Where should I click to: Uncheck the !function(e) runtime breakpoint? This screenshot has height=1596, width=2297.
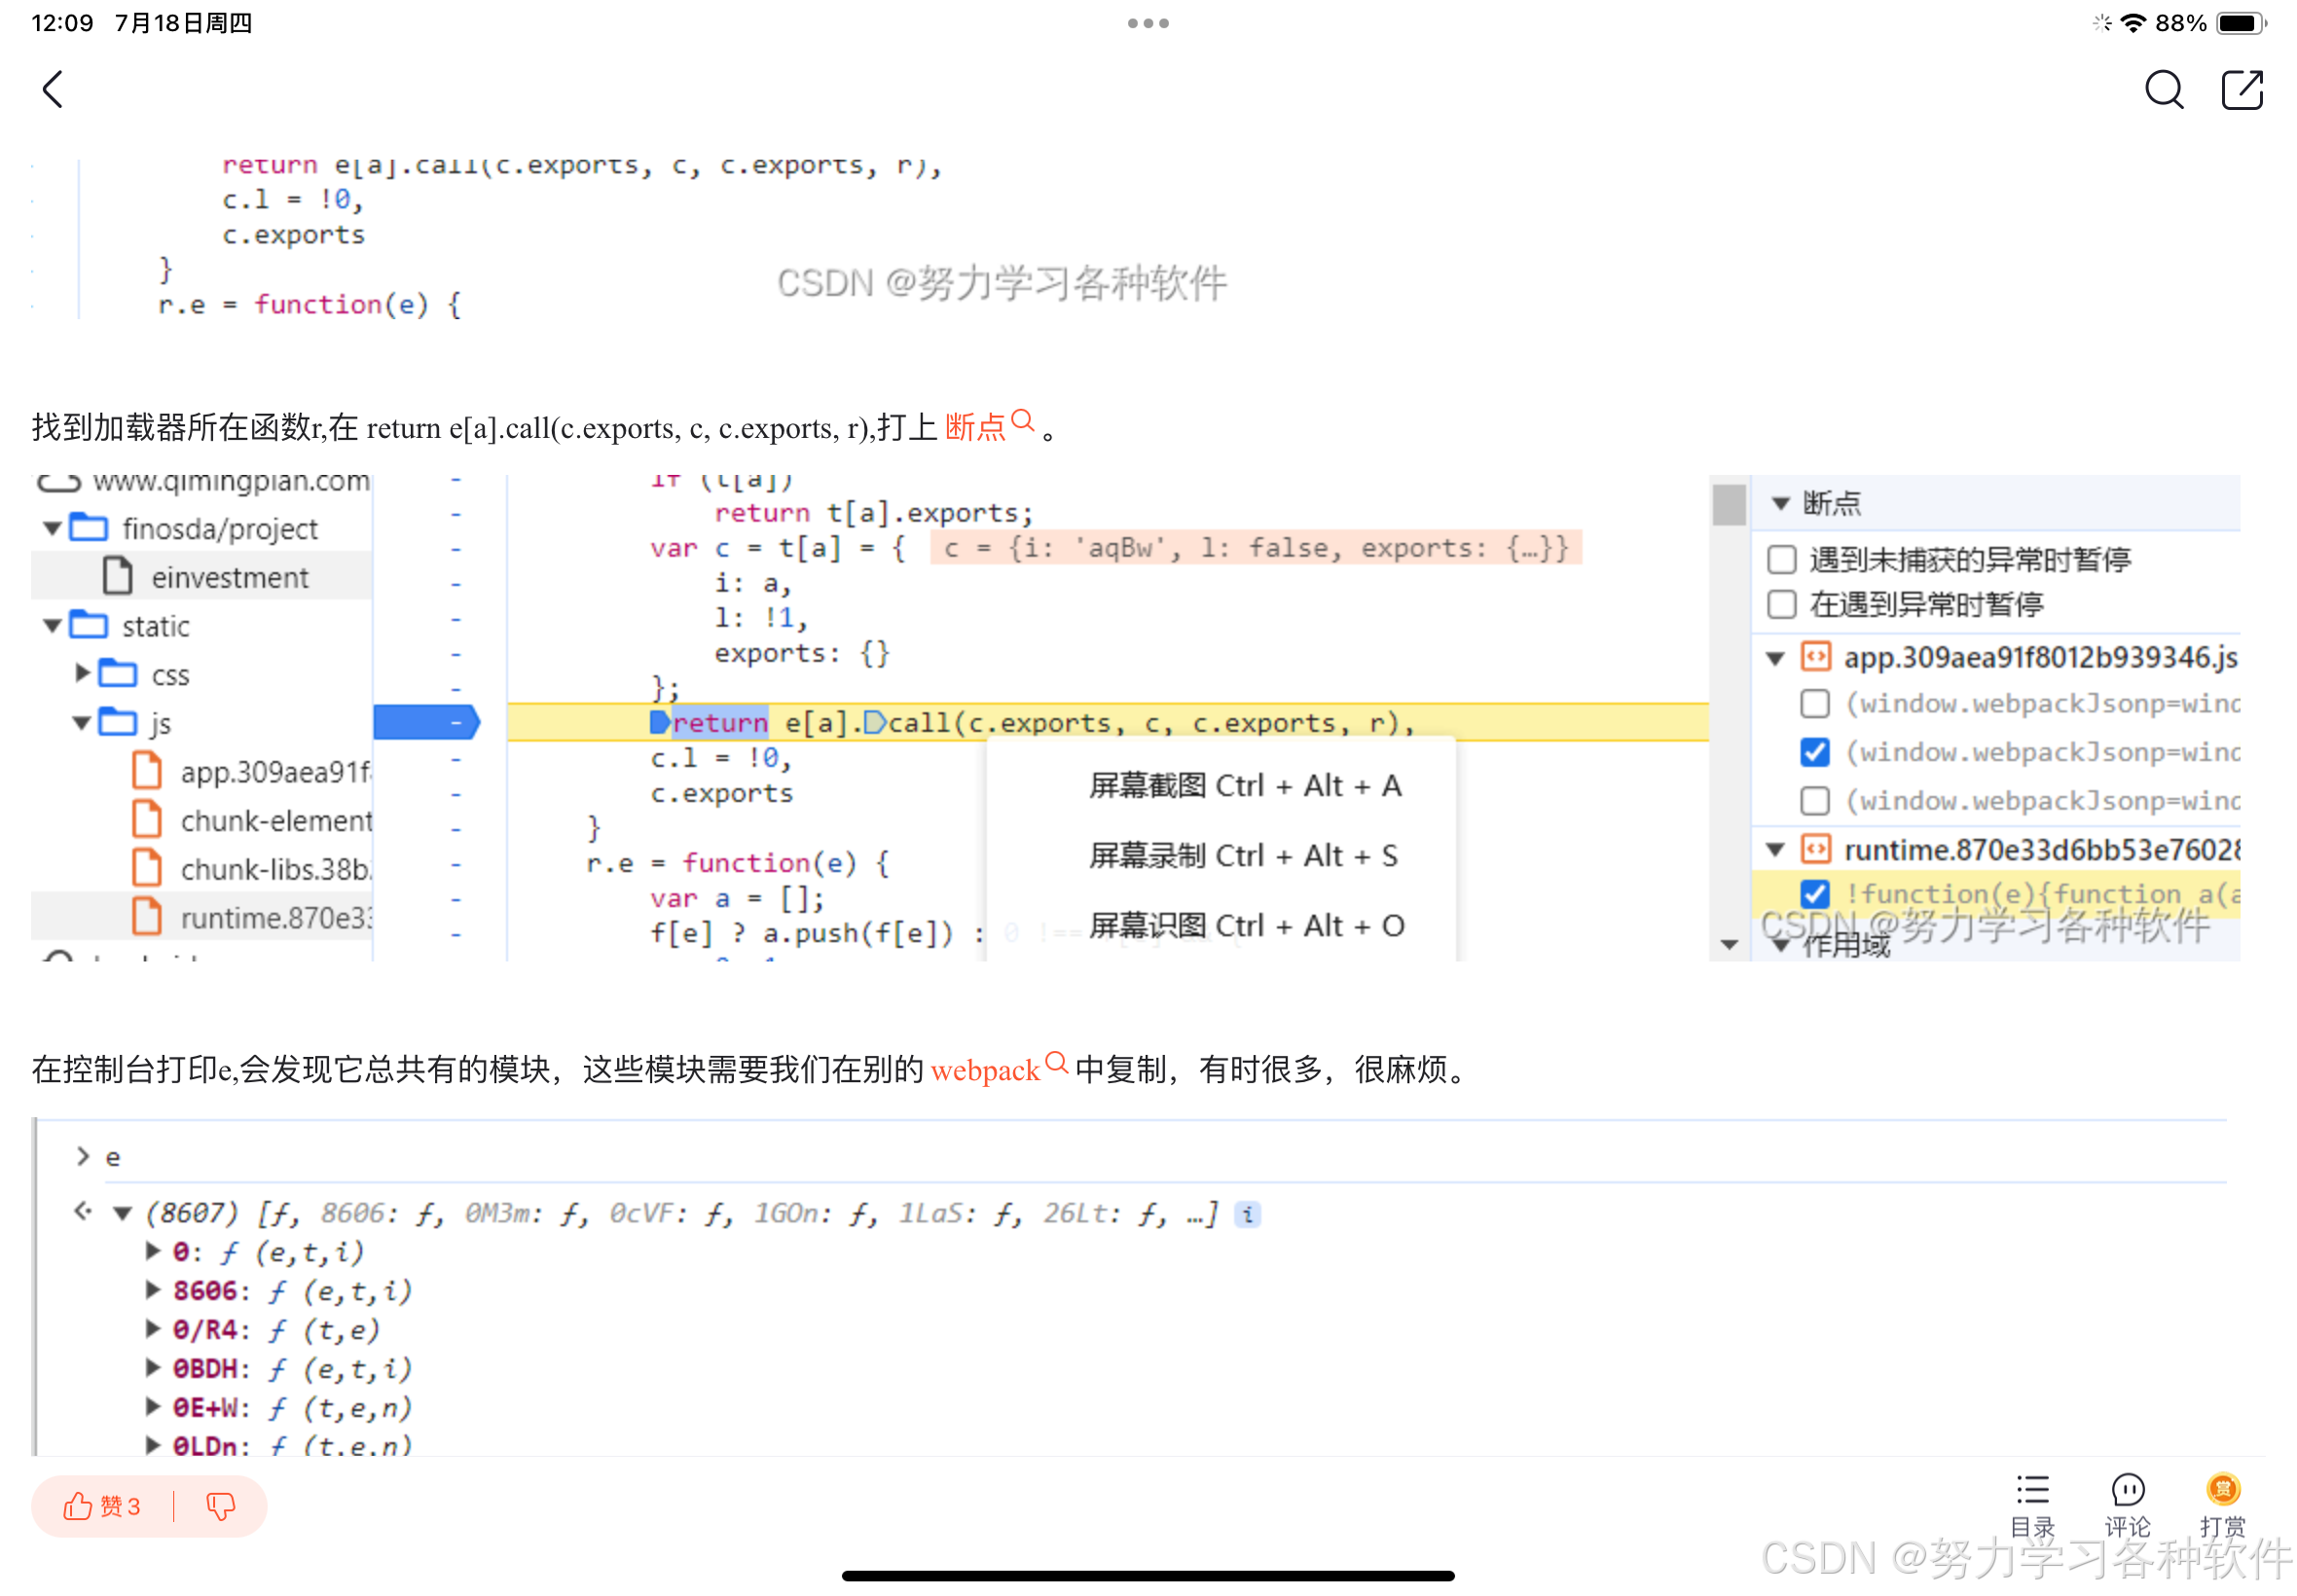(x=1814, y=893)
